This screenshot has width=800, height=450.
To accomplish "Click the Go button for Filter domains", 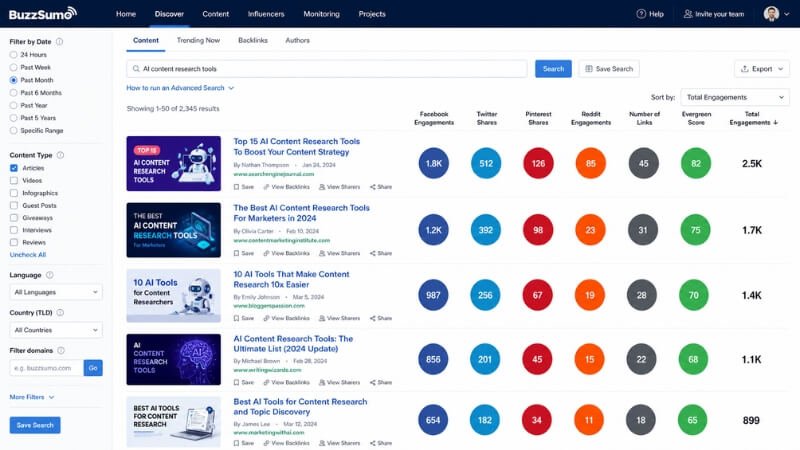I will pos(93,368).
